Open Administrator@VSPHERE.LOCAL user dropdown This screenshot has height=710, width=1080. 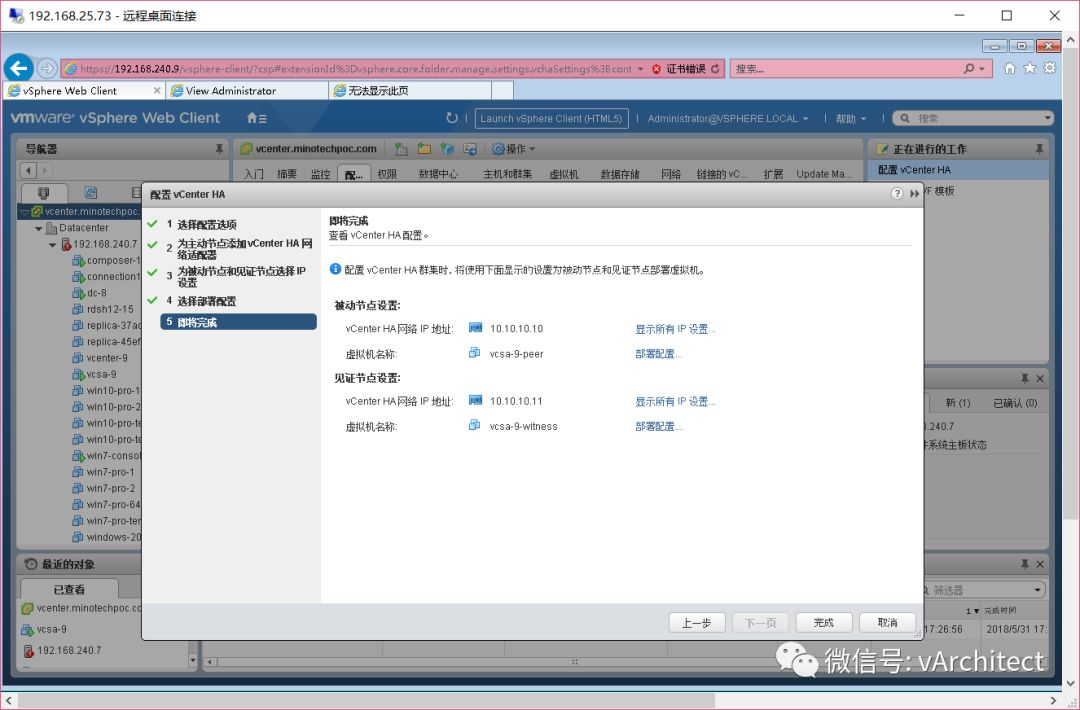tap(728, 118)
